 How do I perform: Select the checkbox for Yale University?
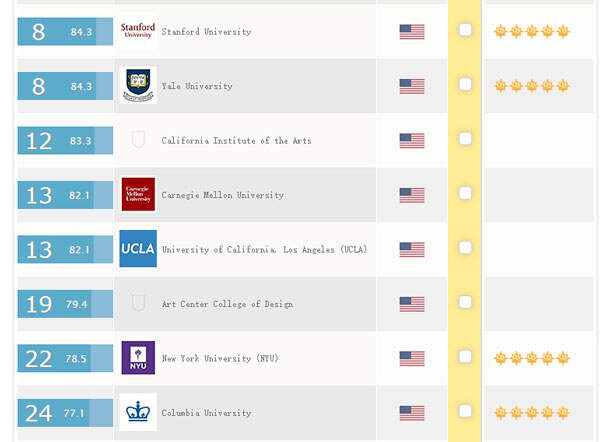465,84
